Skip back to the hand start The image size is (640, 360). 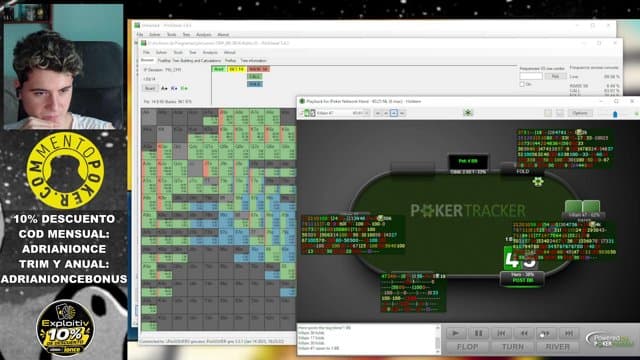click(501, 333)
